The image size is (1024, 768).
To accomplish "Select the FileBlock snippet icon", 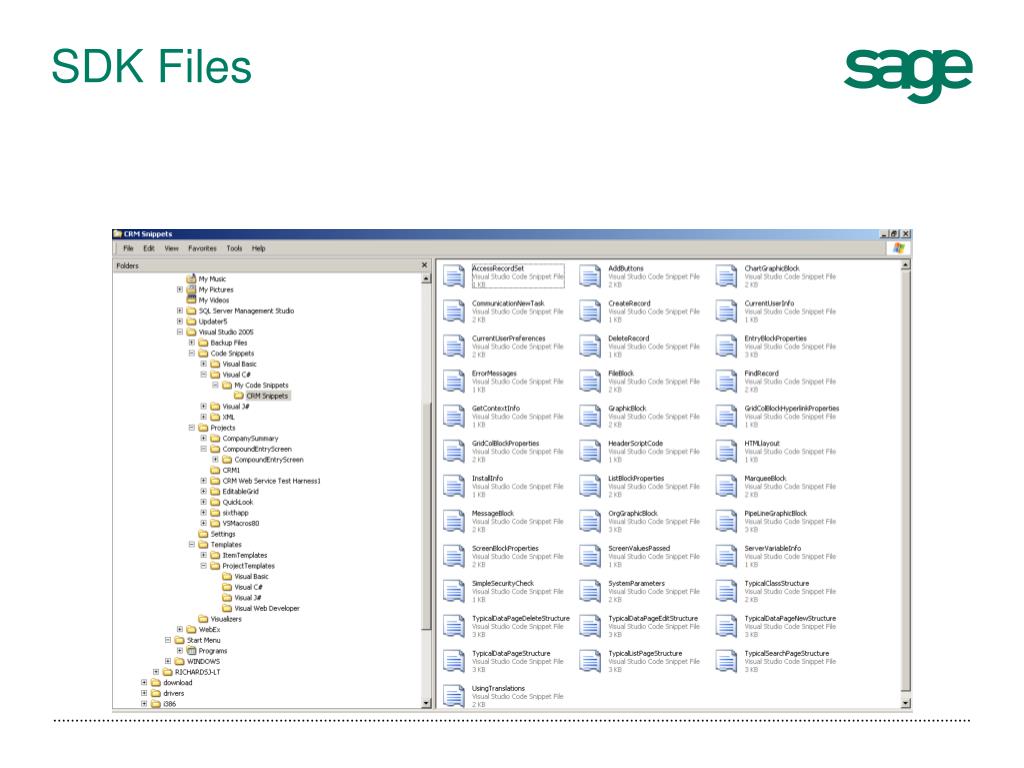I will click(x=590, y=381).
